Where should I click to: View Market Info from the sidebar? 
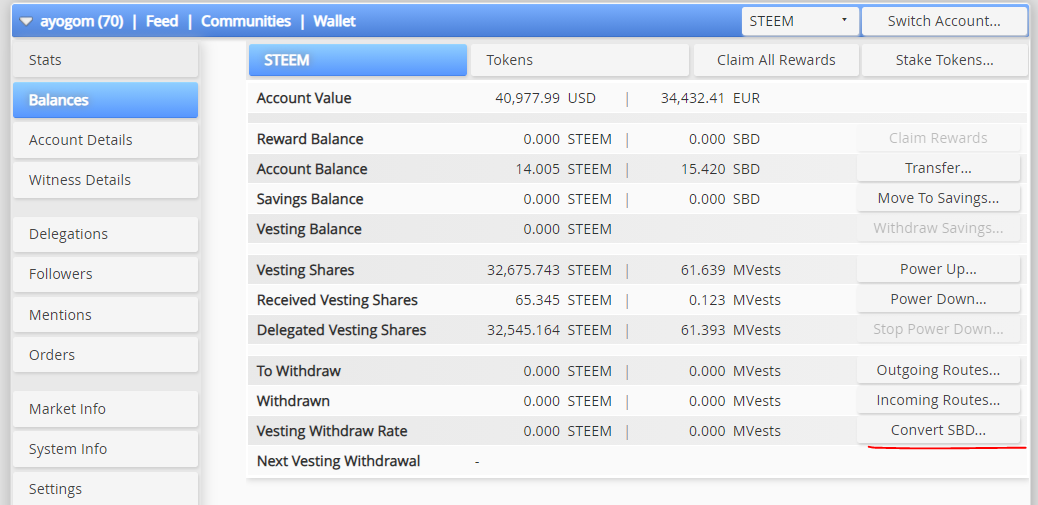point(105,409)
